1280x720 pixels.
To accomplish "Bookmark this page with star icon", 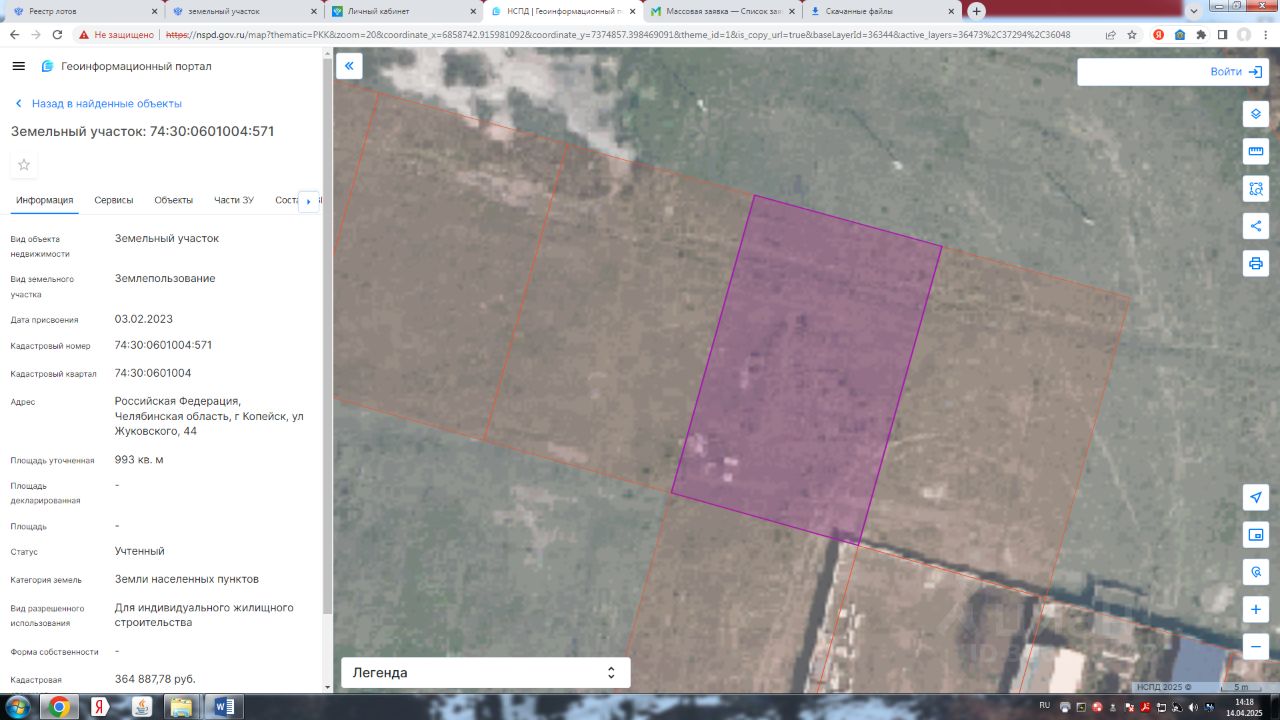I will pos(1132,34).
